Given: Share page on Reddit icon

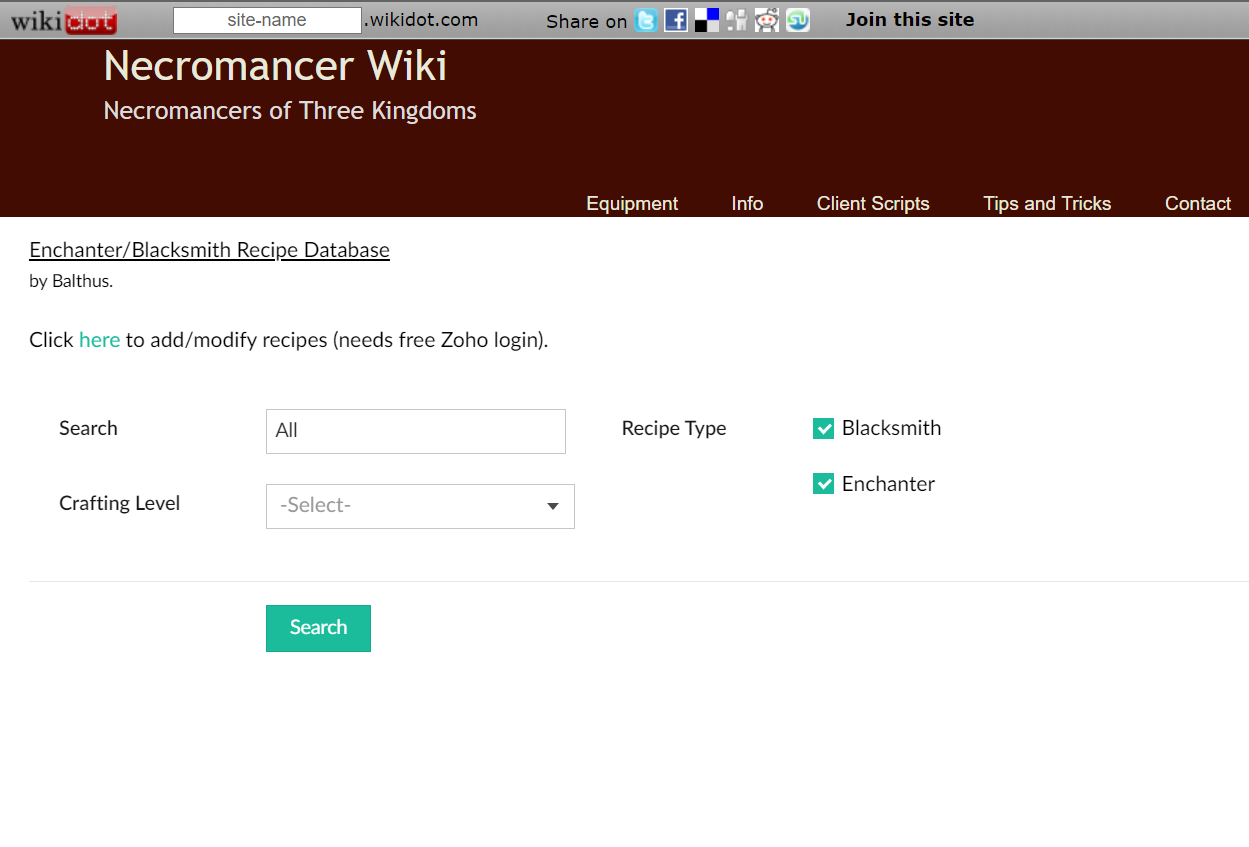Looking at the screenshot, I should coord(767,20).
